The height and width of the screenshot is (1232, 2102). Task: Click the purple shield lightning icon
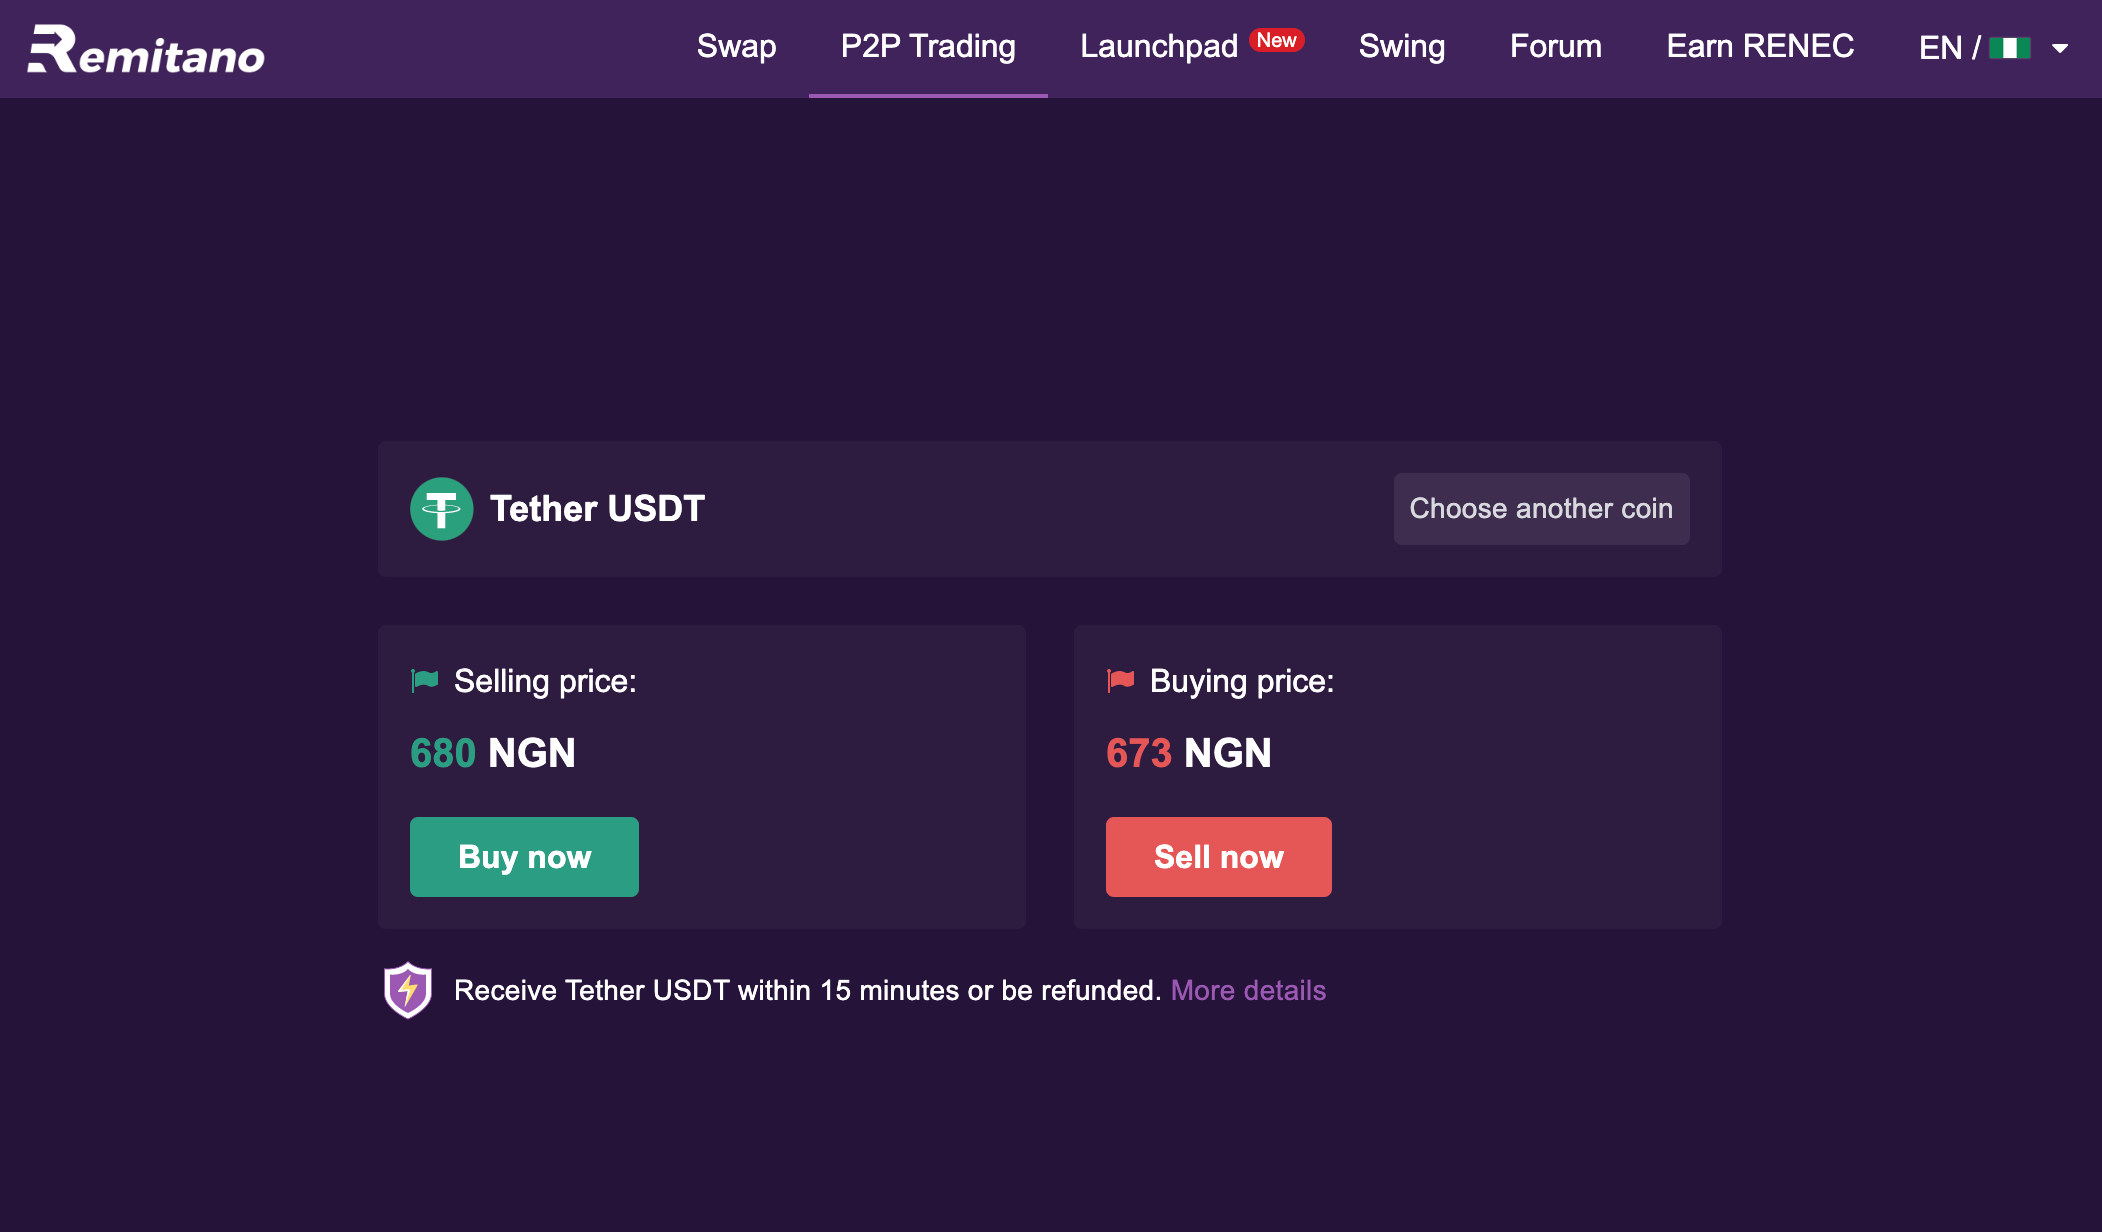408,990
